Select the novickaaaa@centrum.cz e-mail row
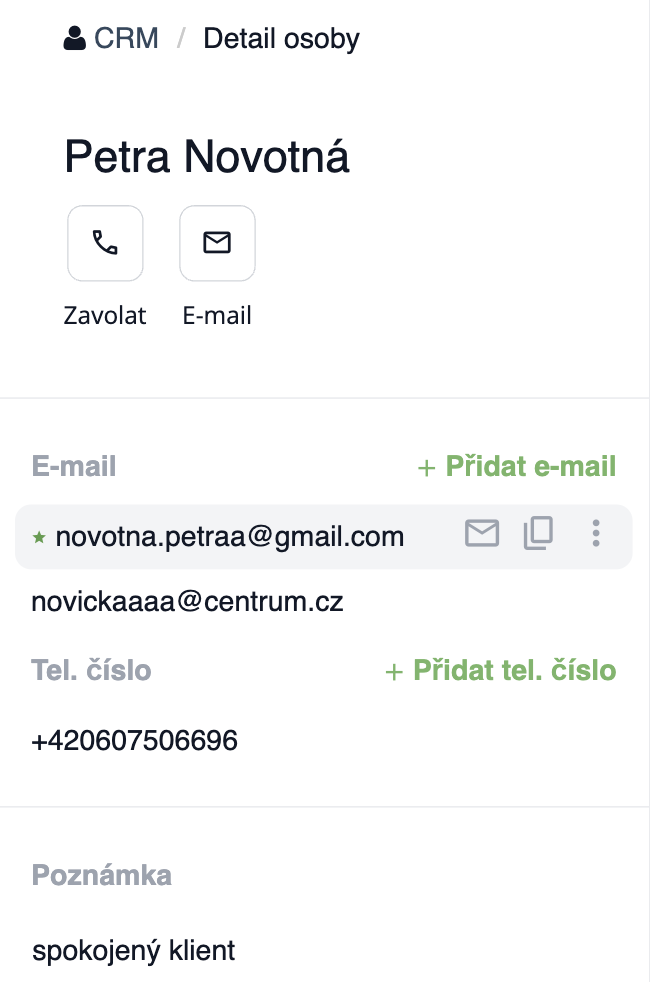The image size is (650, 982). tap(188, 602)
